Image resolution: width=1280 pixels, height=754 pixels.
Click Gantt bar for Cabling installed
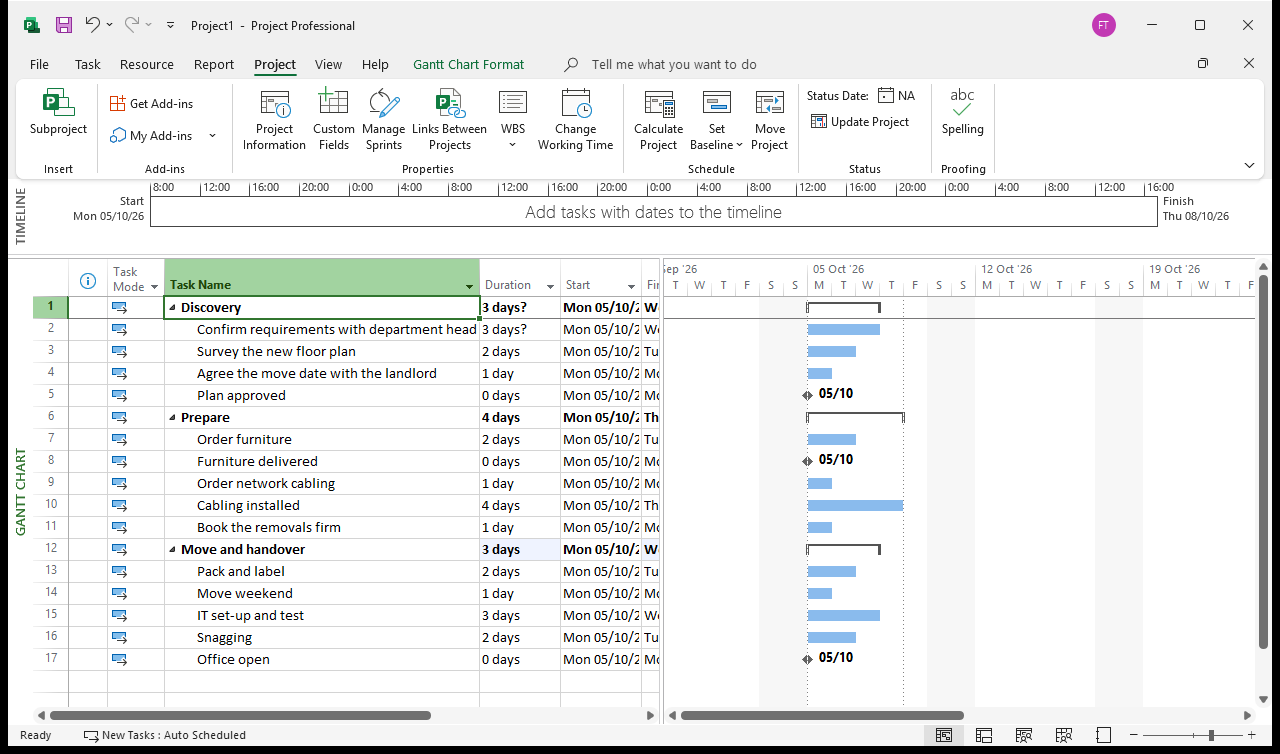coord(855,505)
